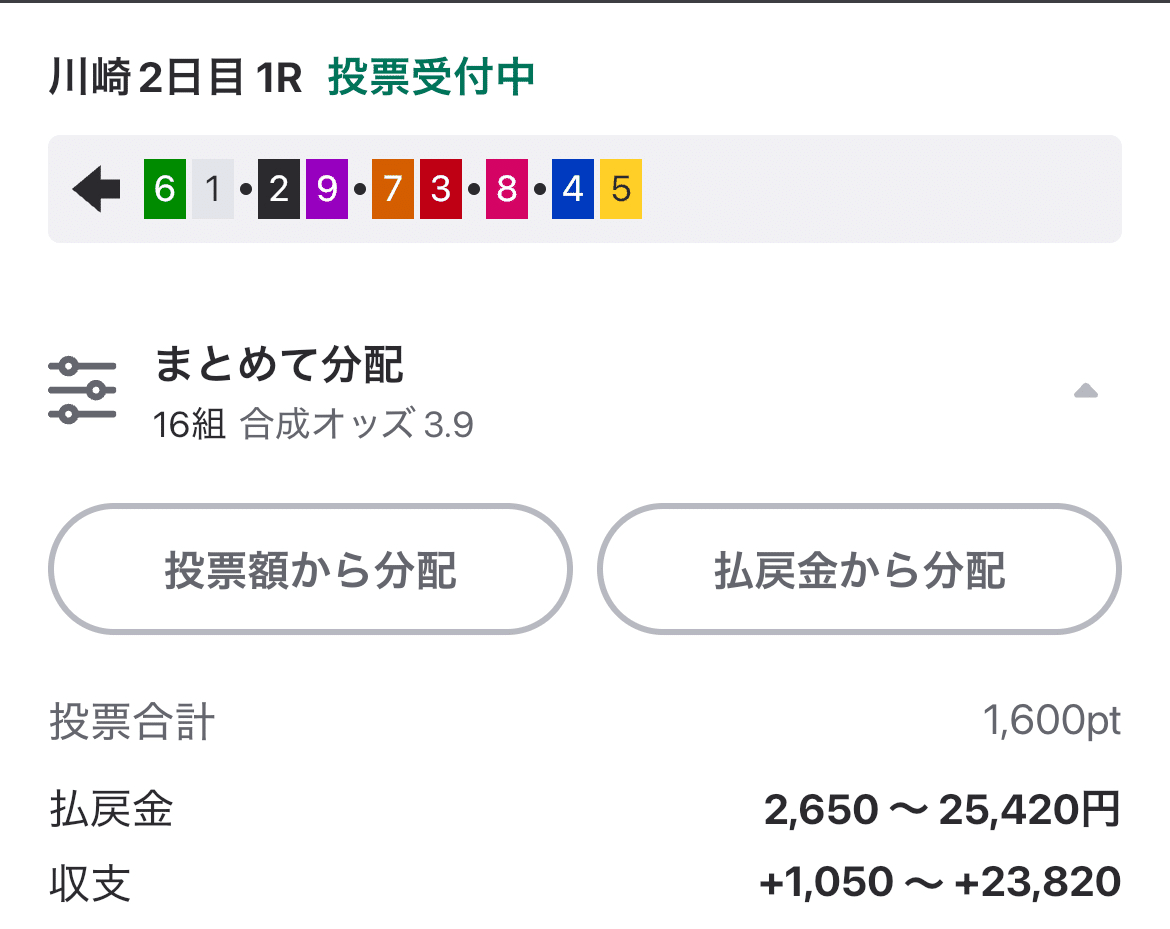Select the black number 2 badge
Viewport: 1170px width, 929px height.
277,189
